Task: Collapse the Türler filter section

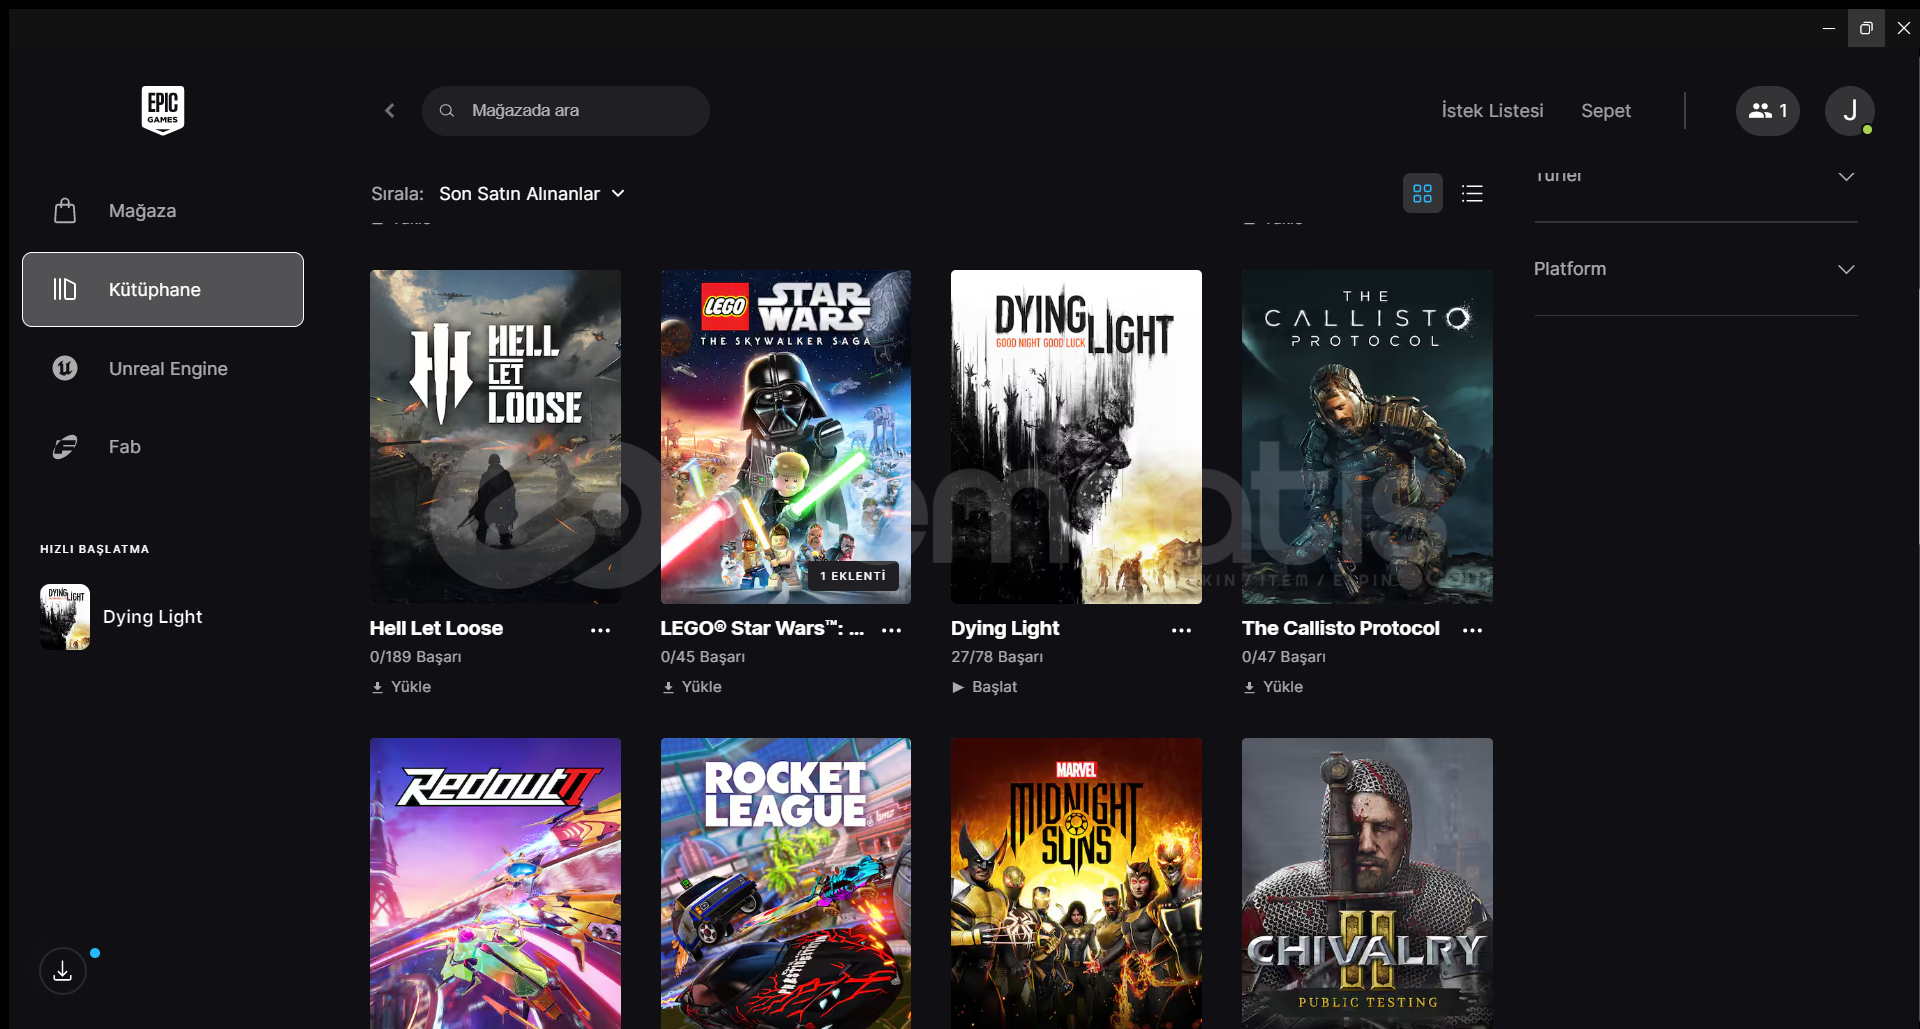Action: tap(1845, 176)
